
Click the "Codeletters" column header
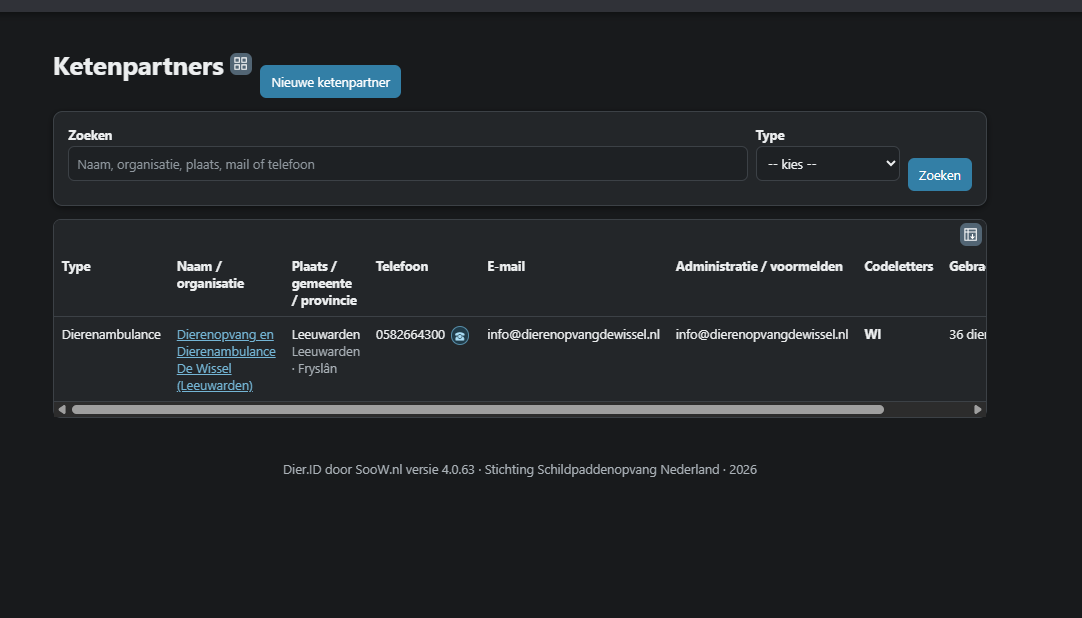click(898, 266)
